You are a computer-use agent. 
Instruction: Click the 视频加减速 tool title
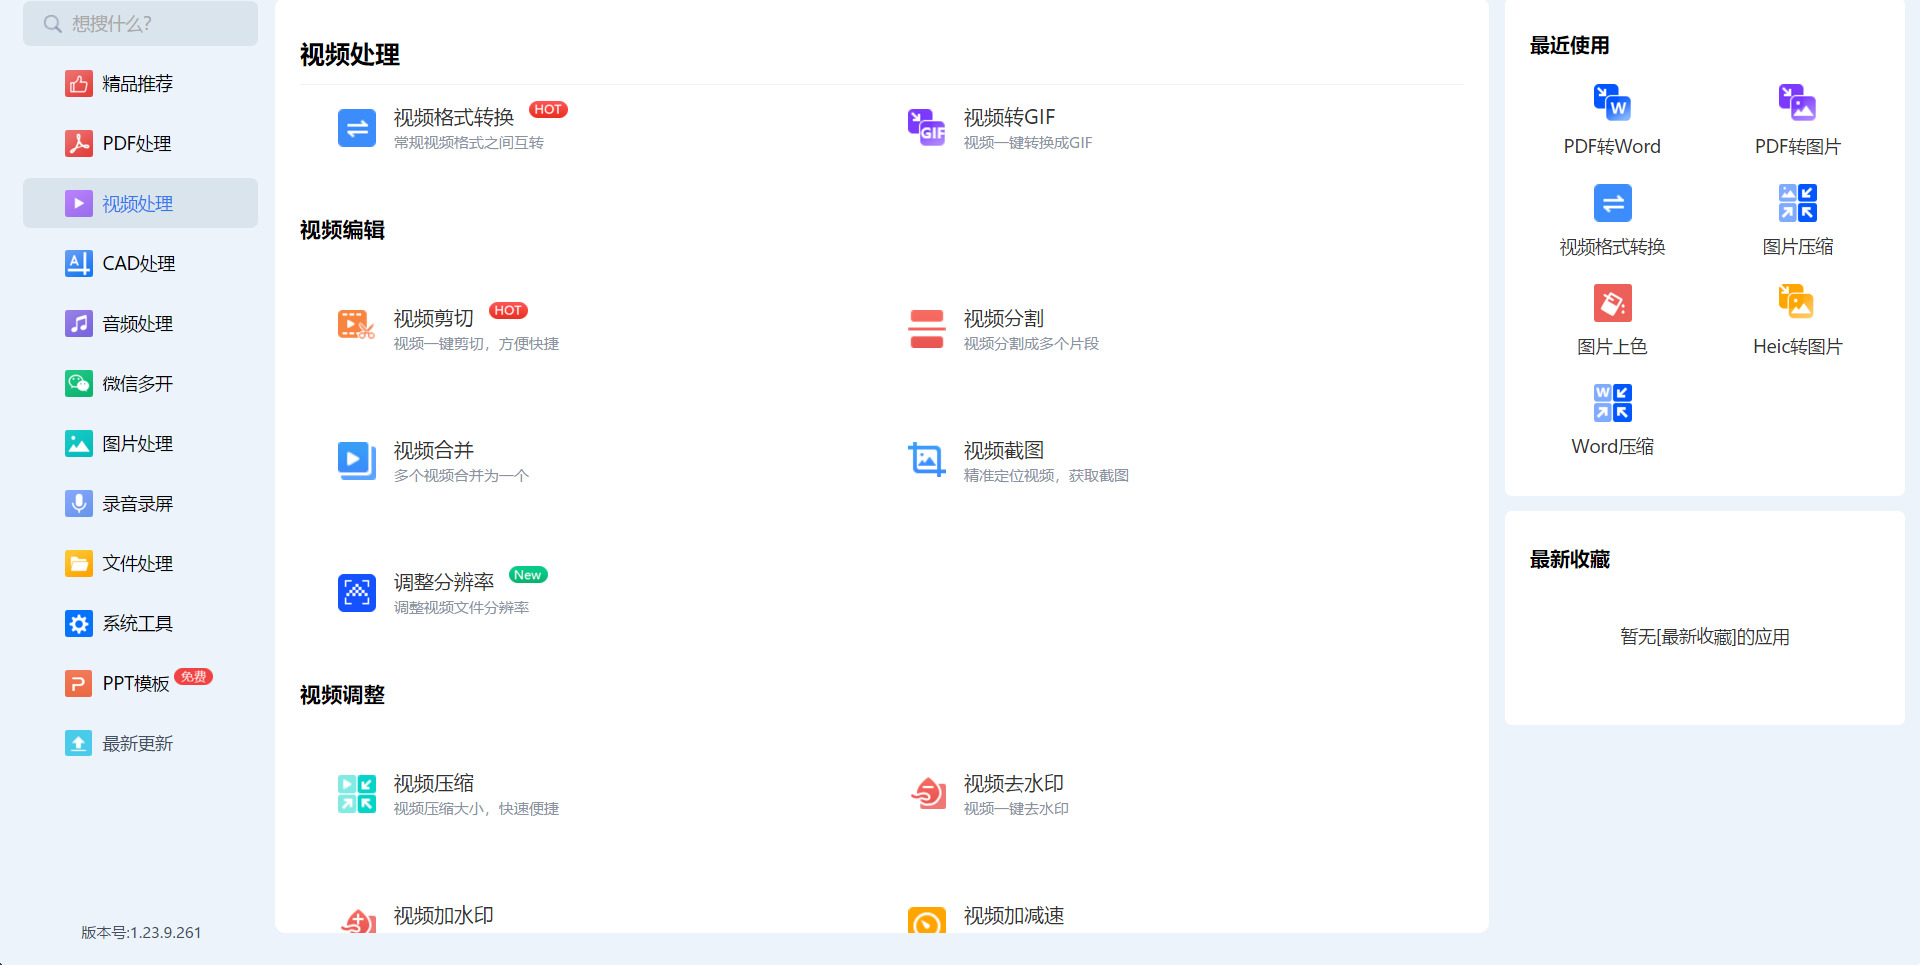1013,916
